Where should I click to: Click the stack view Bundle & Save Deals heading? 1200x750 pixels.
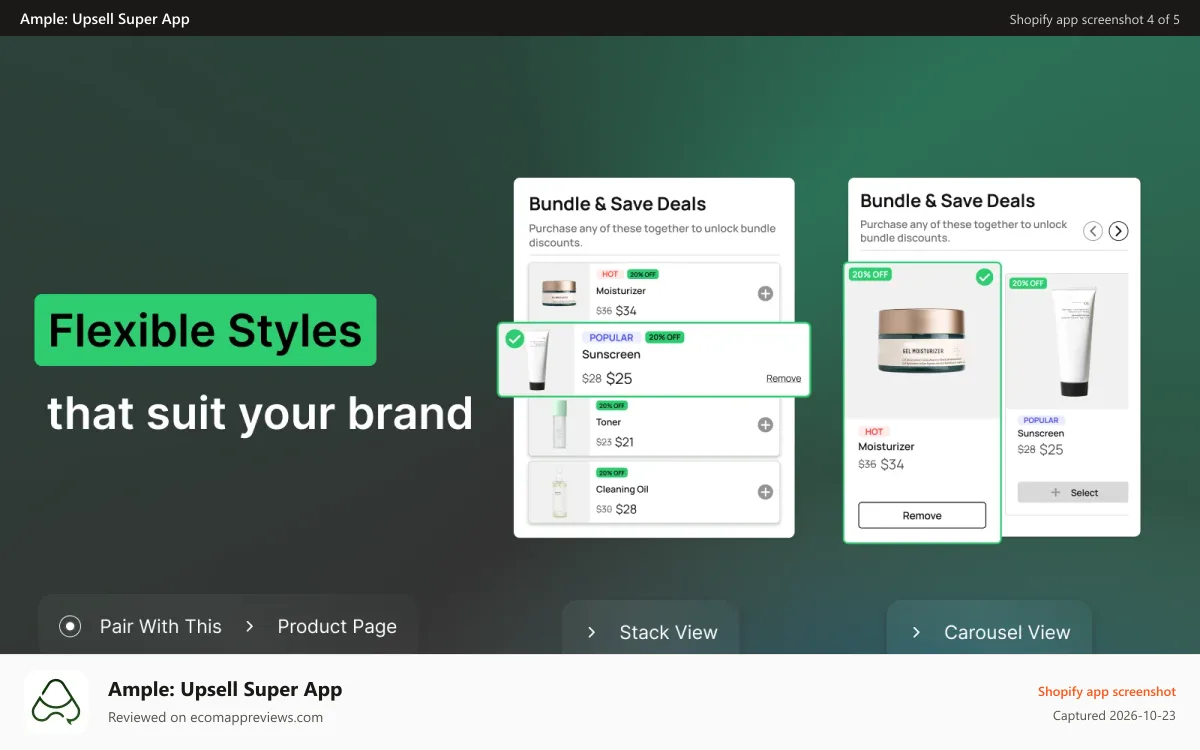point(617,204)
